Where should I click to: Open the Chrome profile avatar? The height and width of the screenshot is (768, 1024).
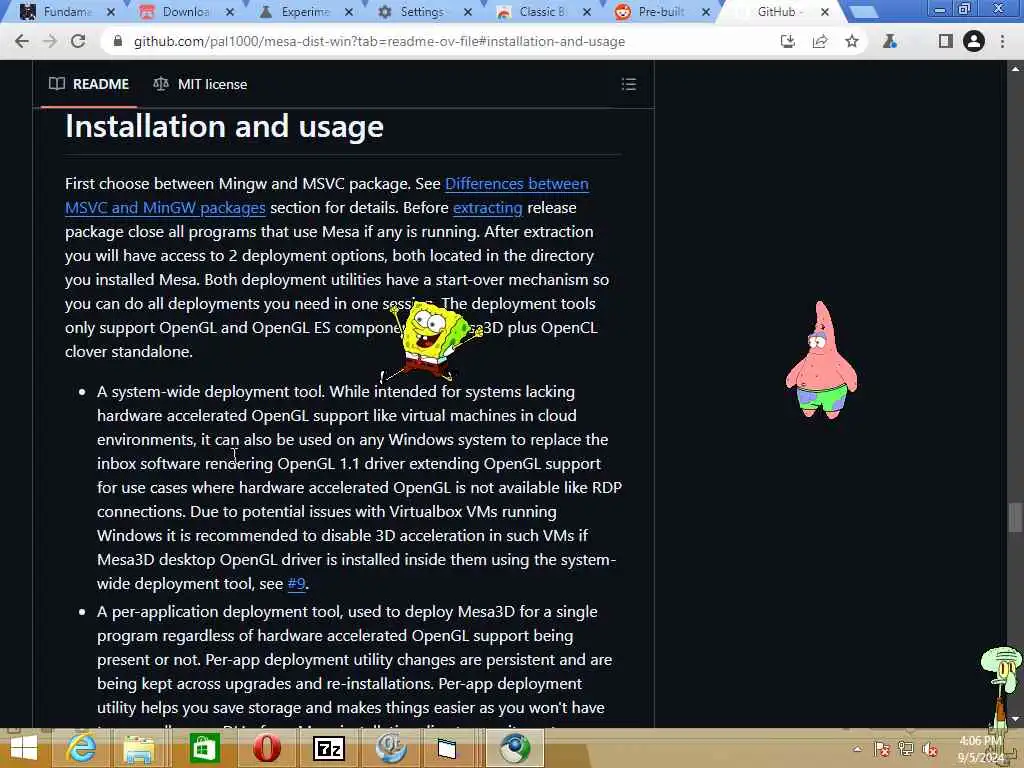pyautogui.click(x=973, y=41)
